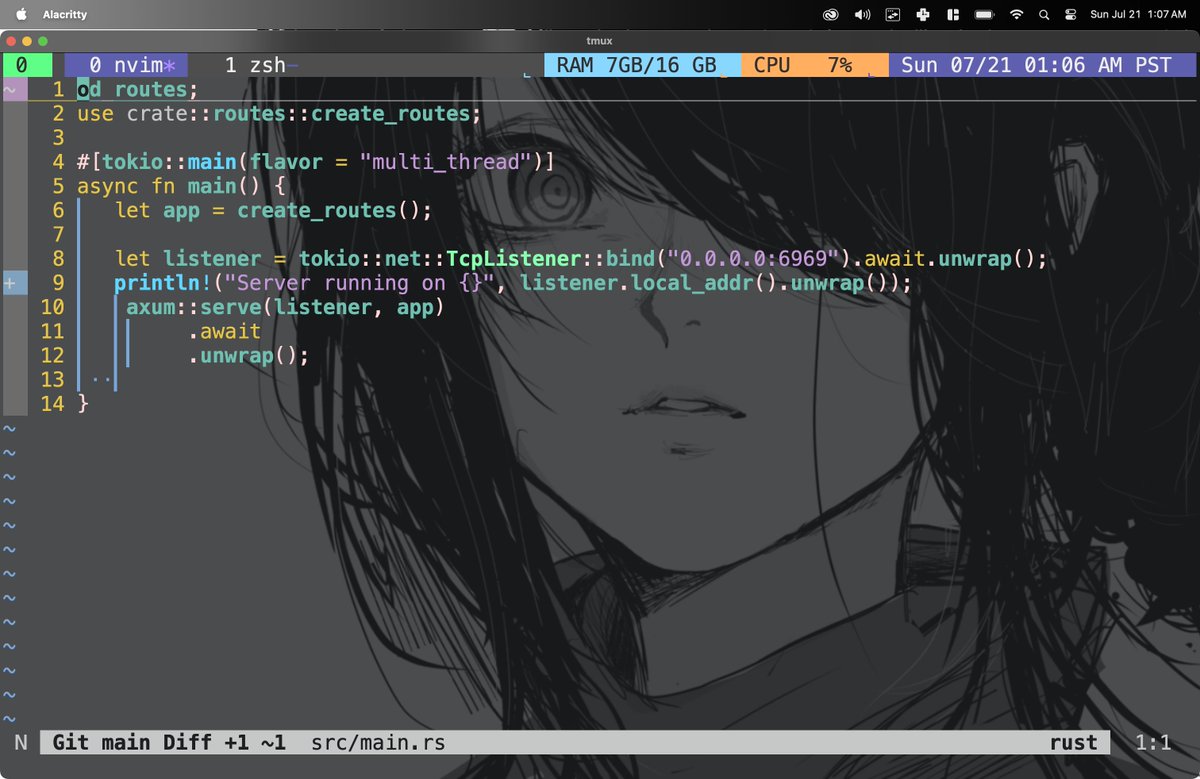Click '.unwrap();' on line 12
The image size is (1200, 779).
248,355
